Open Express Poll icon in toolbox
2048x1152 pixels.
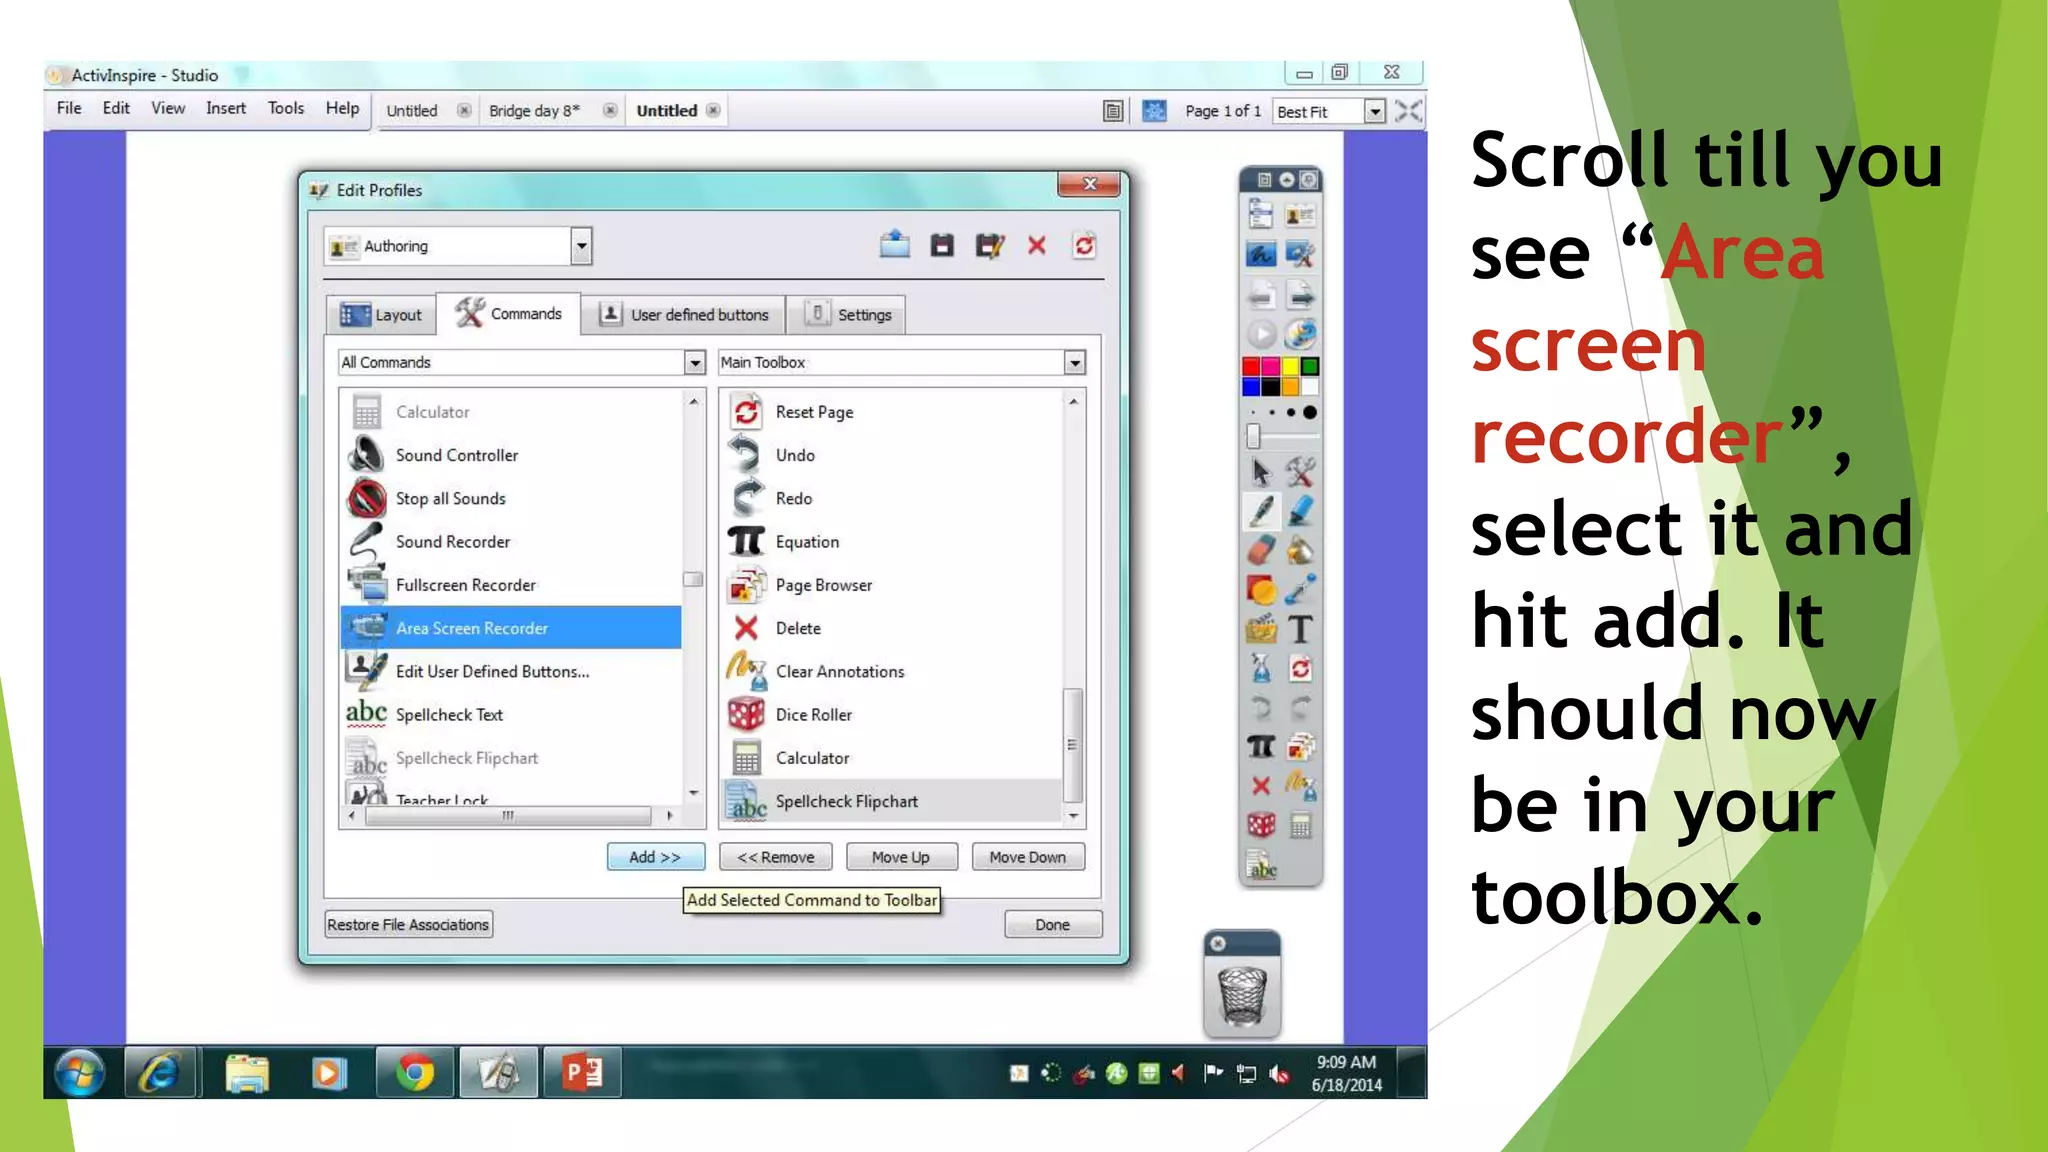[1300, 334]
